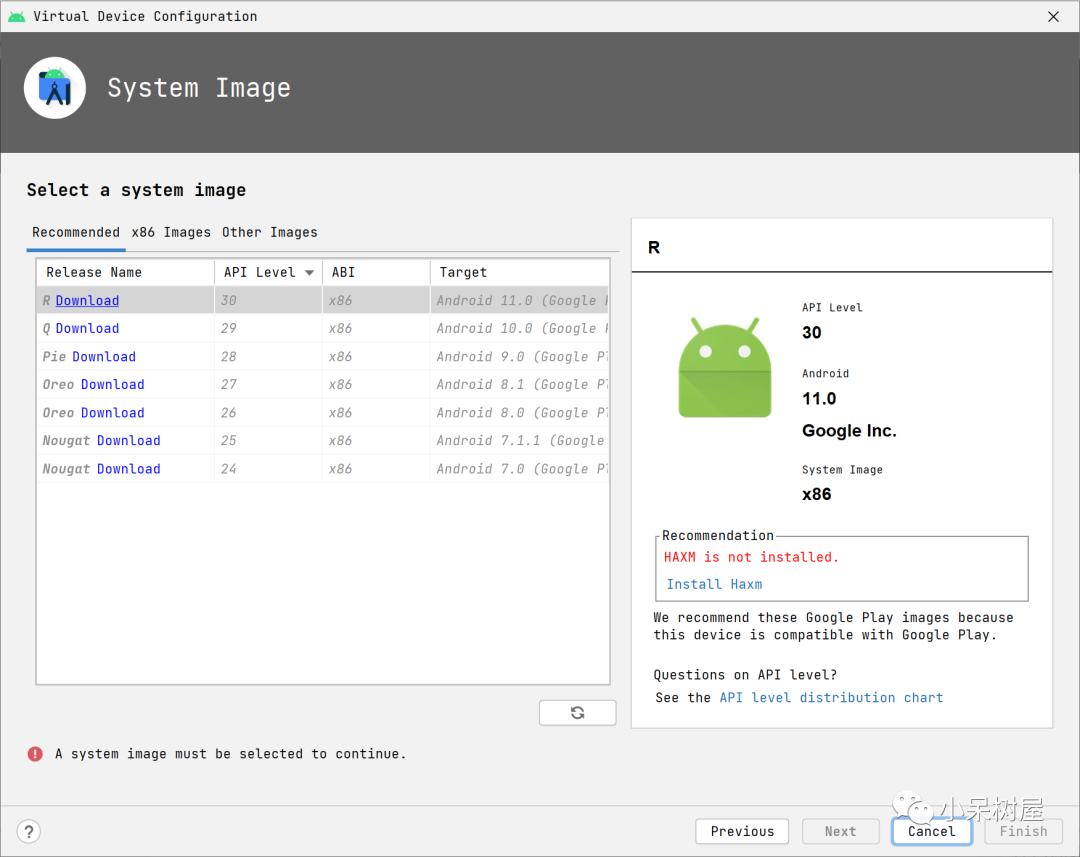Download the R system image

tap(87, 301)
